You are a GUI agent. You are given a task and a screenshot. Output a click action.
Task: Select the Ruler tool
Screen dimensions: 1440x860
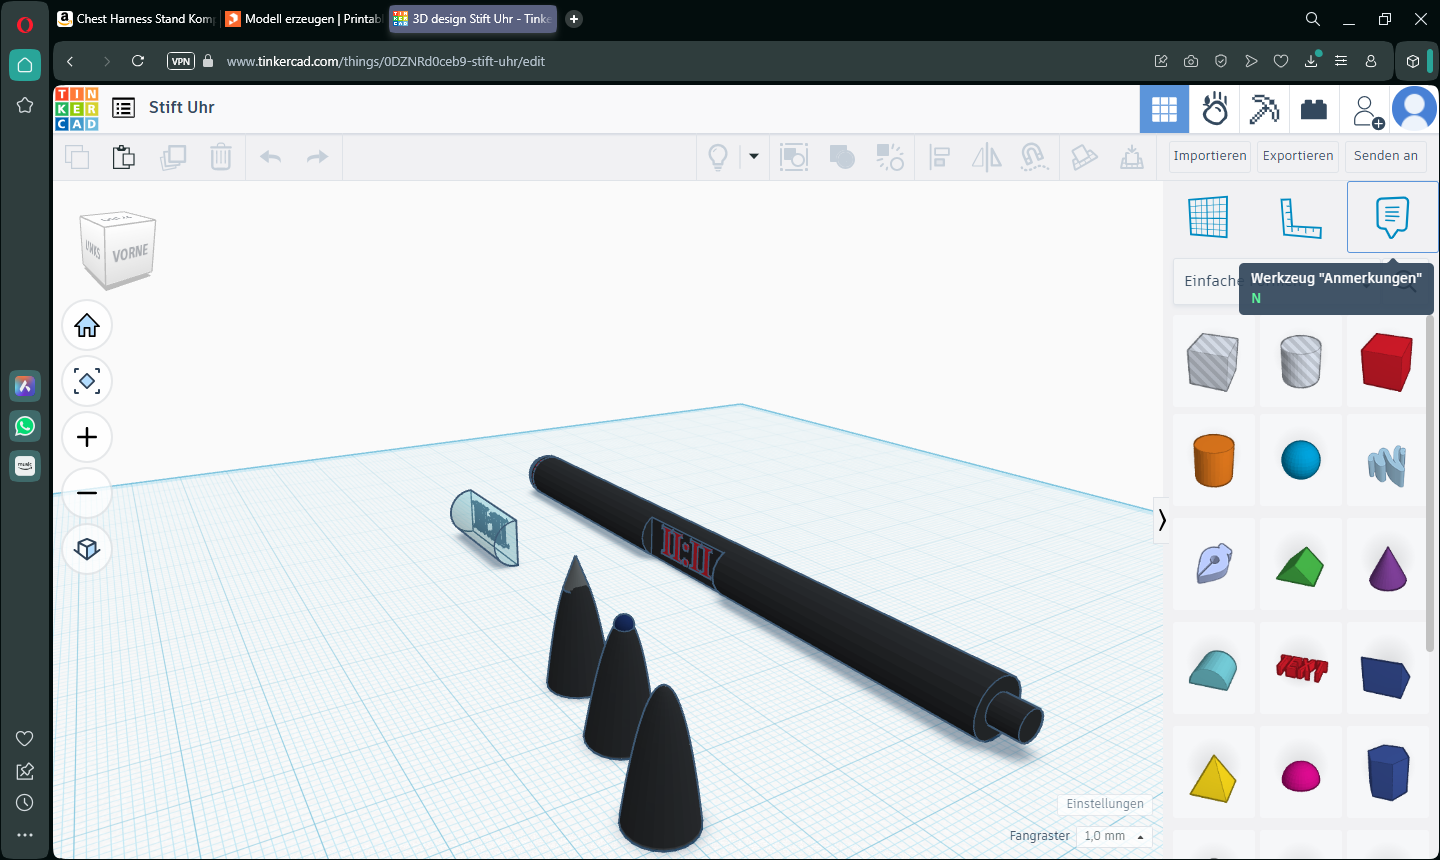(1301, 217)
